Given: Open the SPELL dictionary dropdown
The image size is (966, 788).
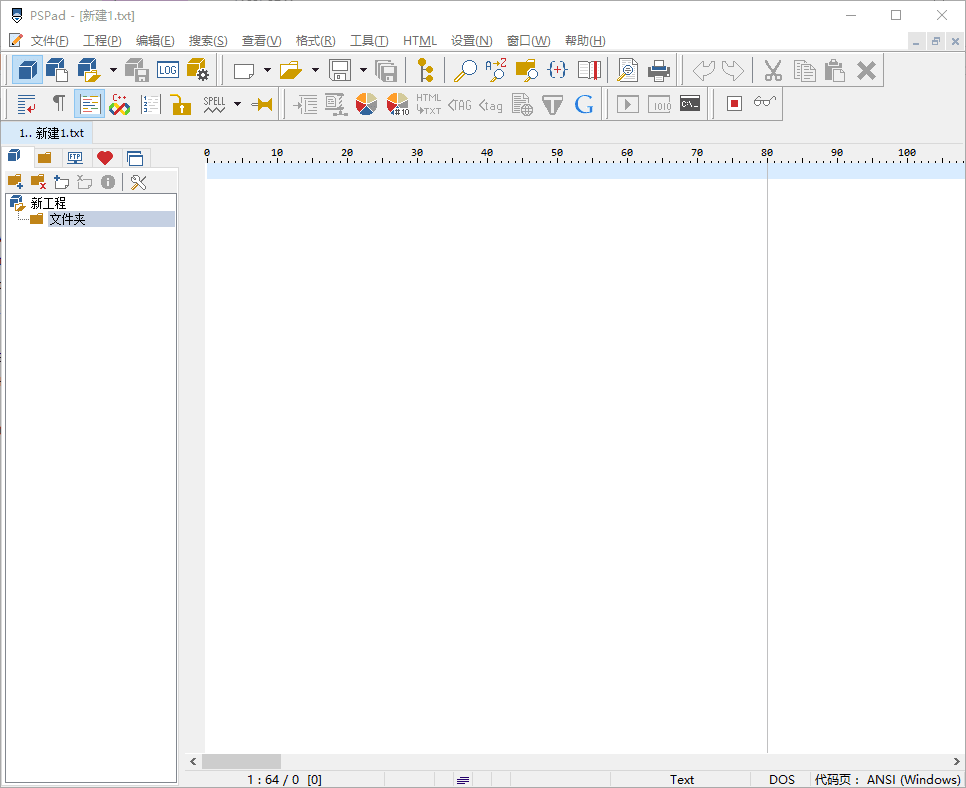Looking at the screenshot, I should tap(237, 103).
